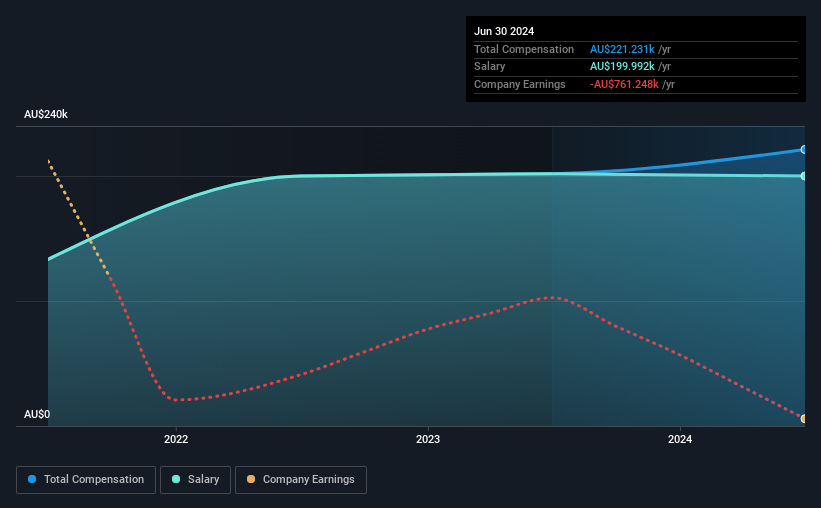Toggle the Company Earnings legend button

pos(301,480)
